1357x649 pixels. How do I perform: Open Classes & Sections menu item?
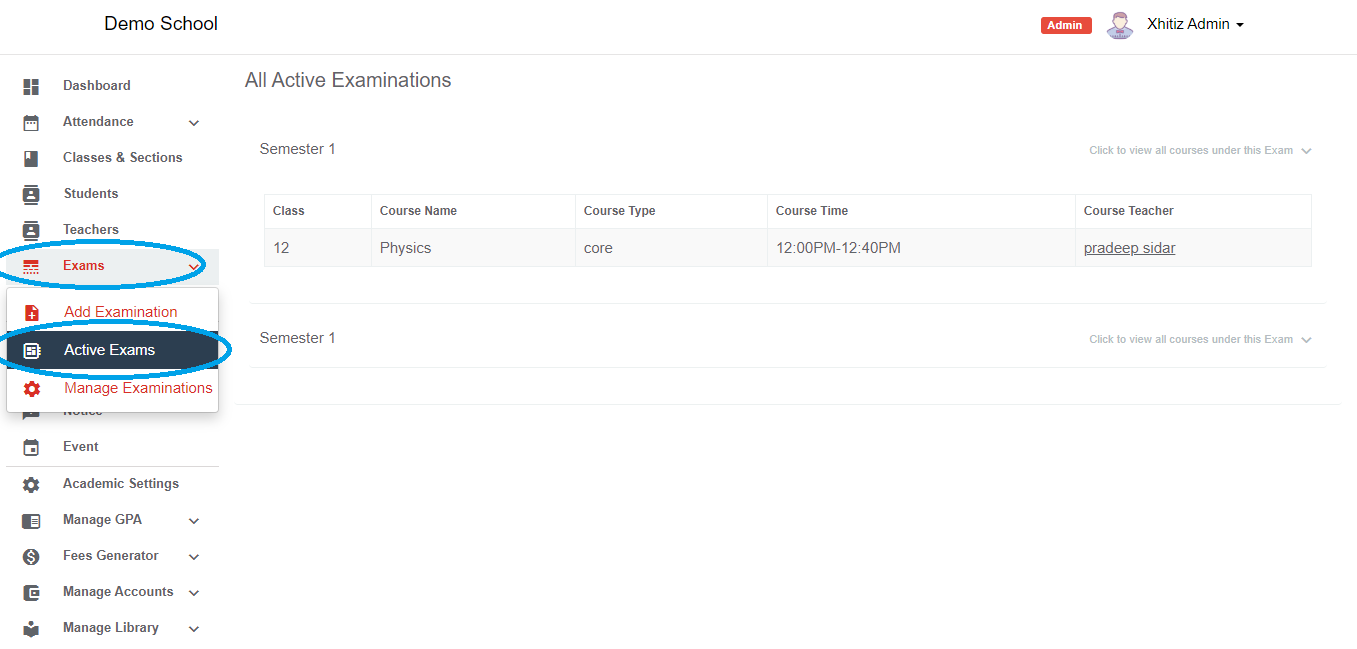click(123, 158)
